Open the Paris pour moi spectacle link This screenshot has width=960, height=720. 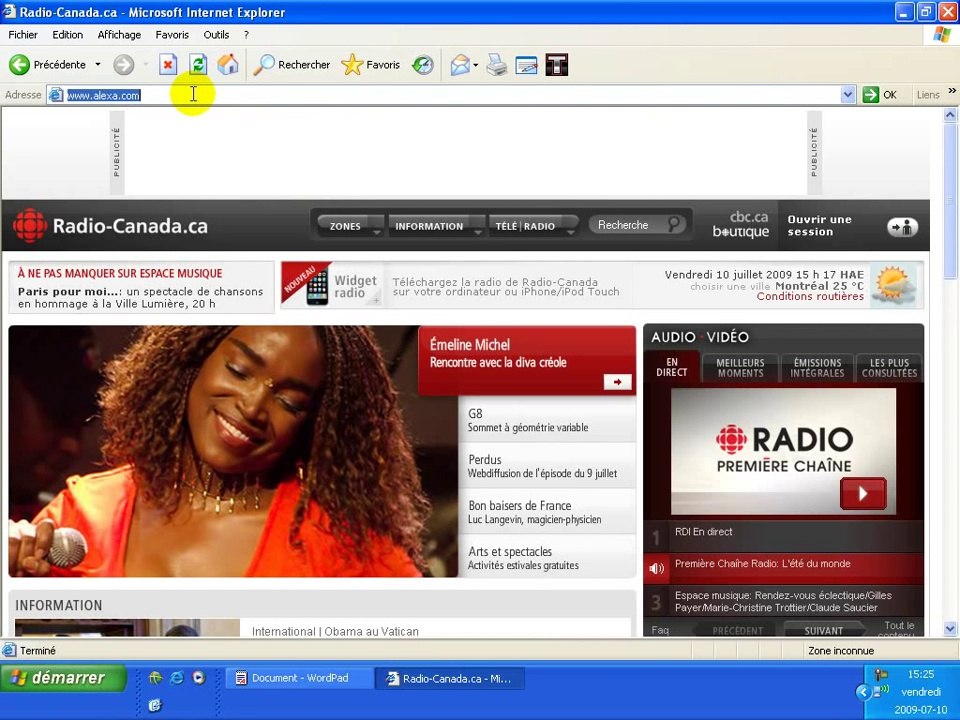(x=140, y=298)
